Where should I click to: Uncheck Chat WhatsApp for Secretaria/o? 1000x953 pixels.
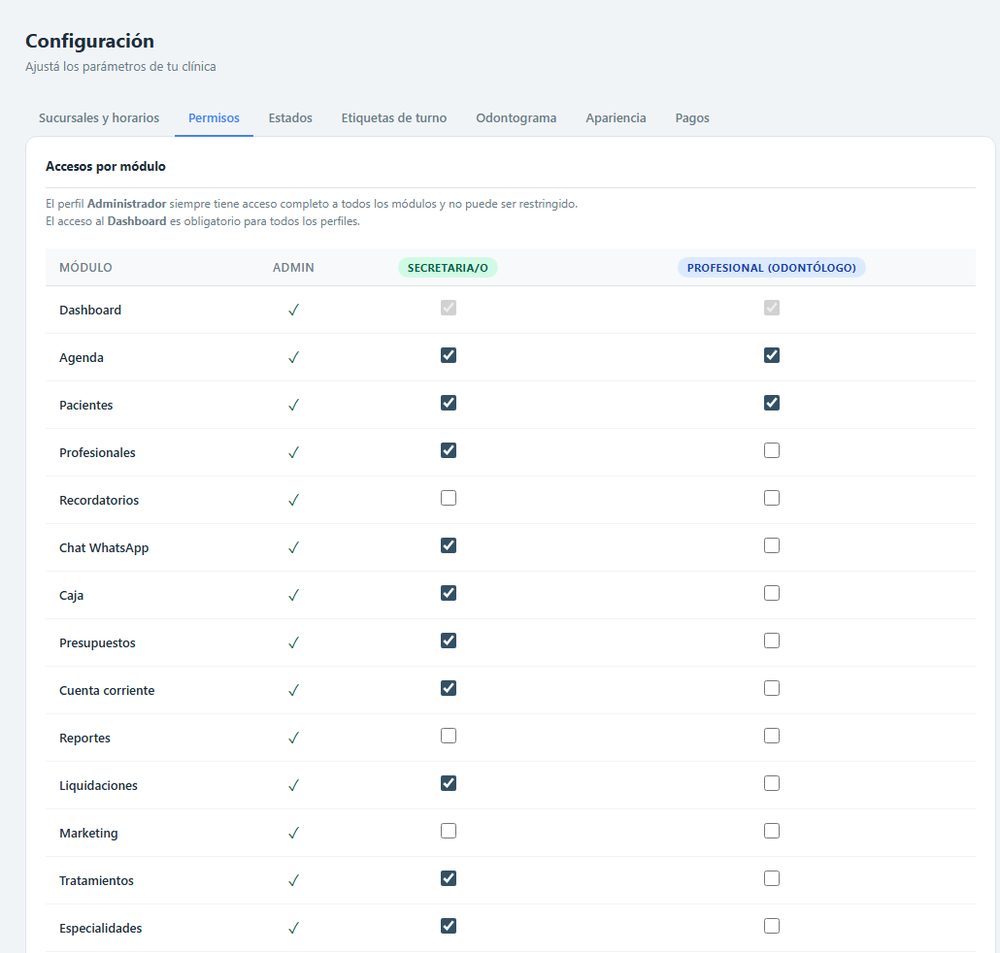(448, 545)
